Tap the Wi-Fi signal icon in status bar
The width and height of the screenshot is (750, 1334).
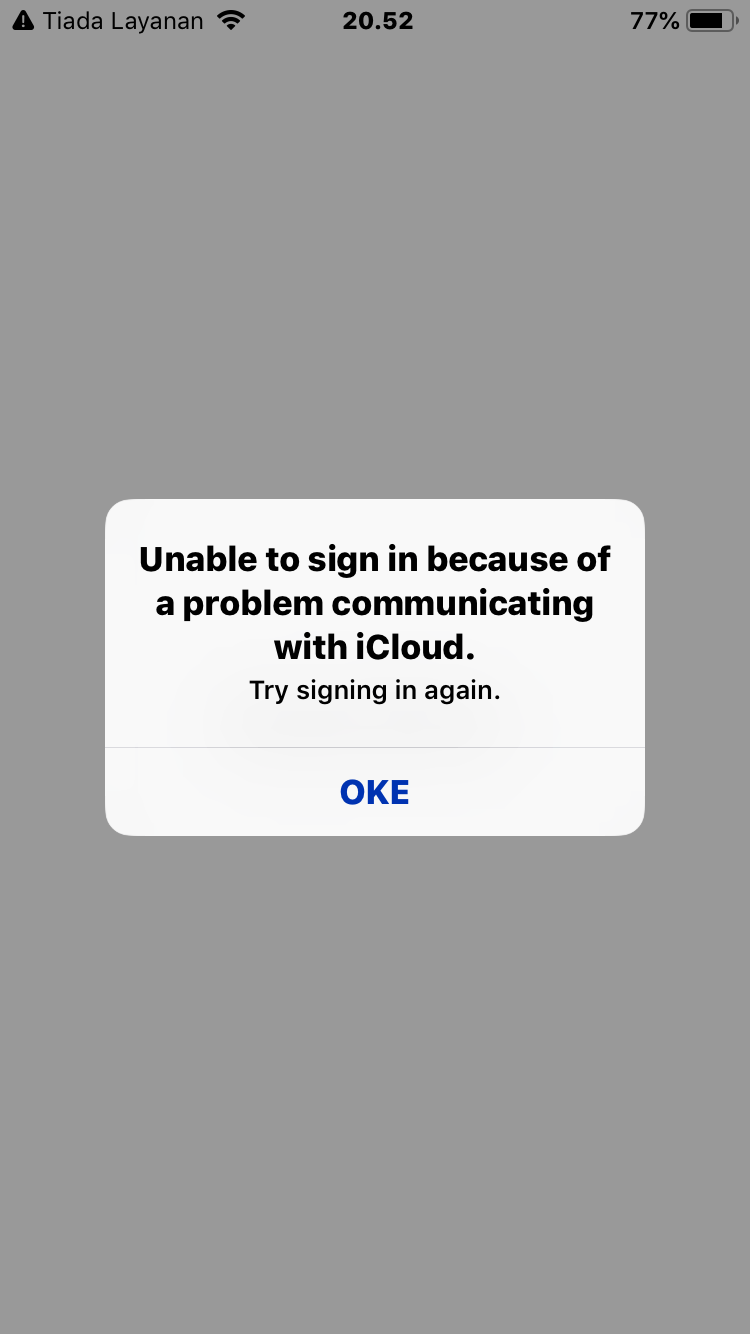(x=231, y=20)
